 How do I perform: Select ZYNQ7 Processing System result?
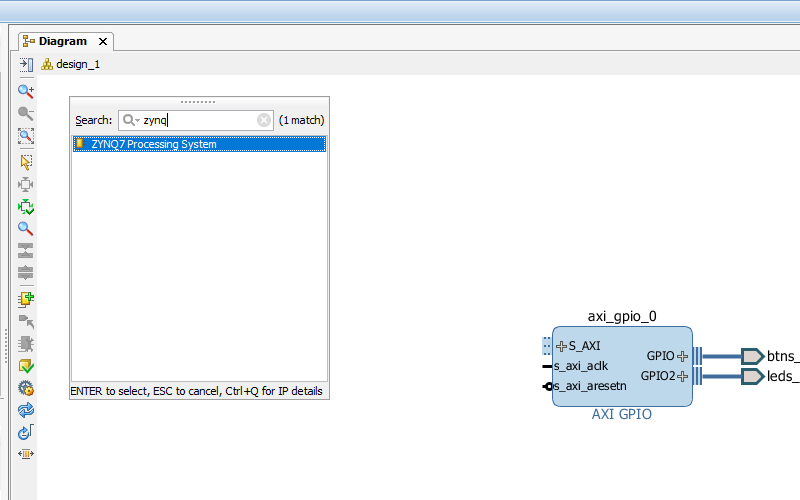[199, 144]
